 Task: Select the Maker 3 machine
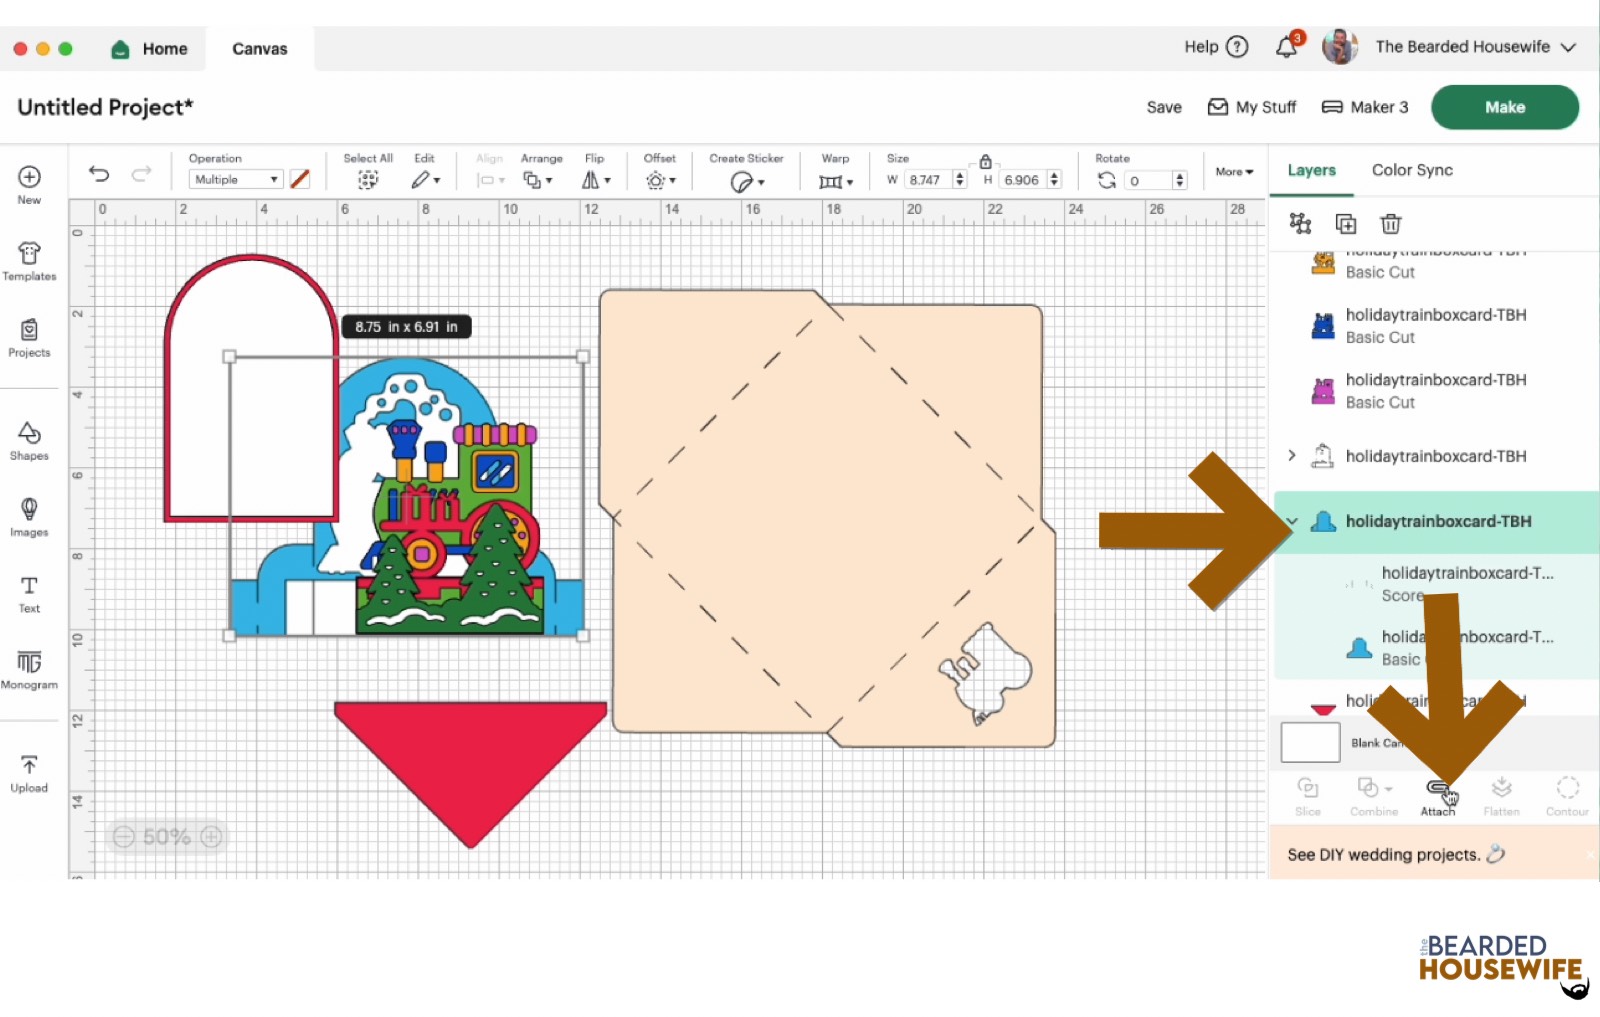pos(1365,107)
